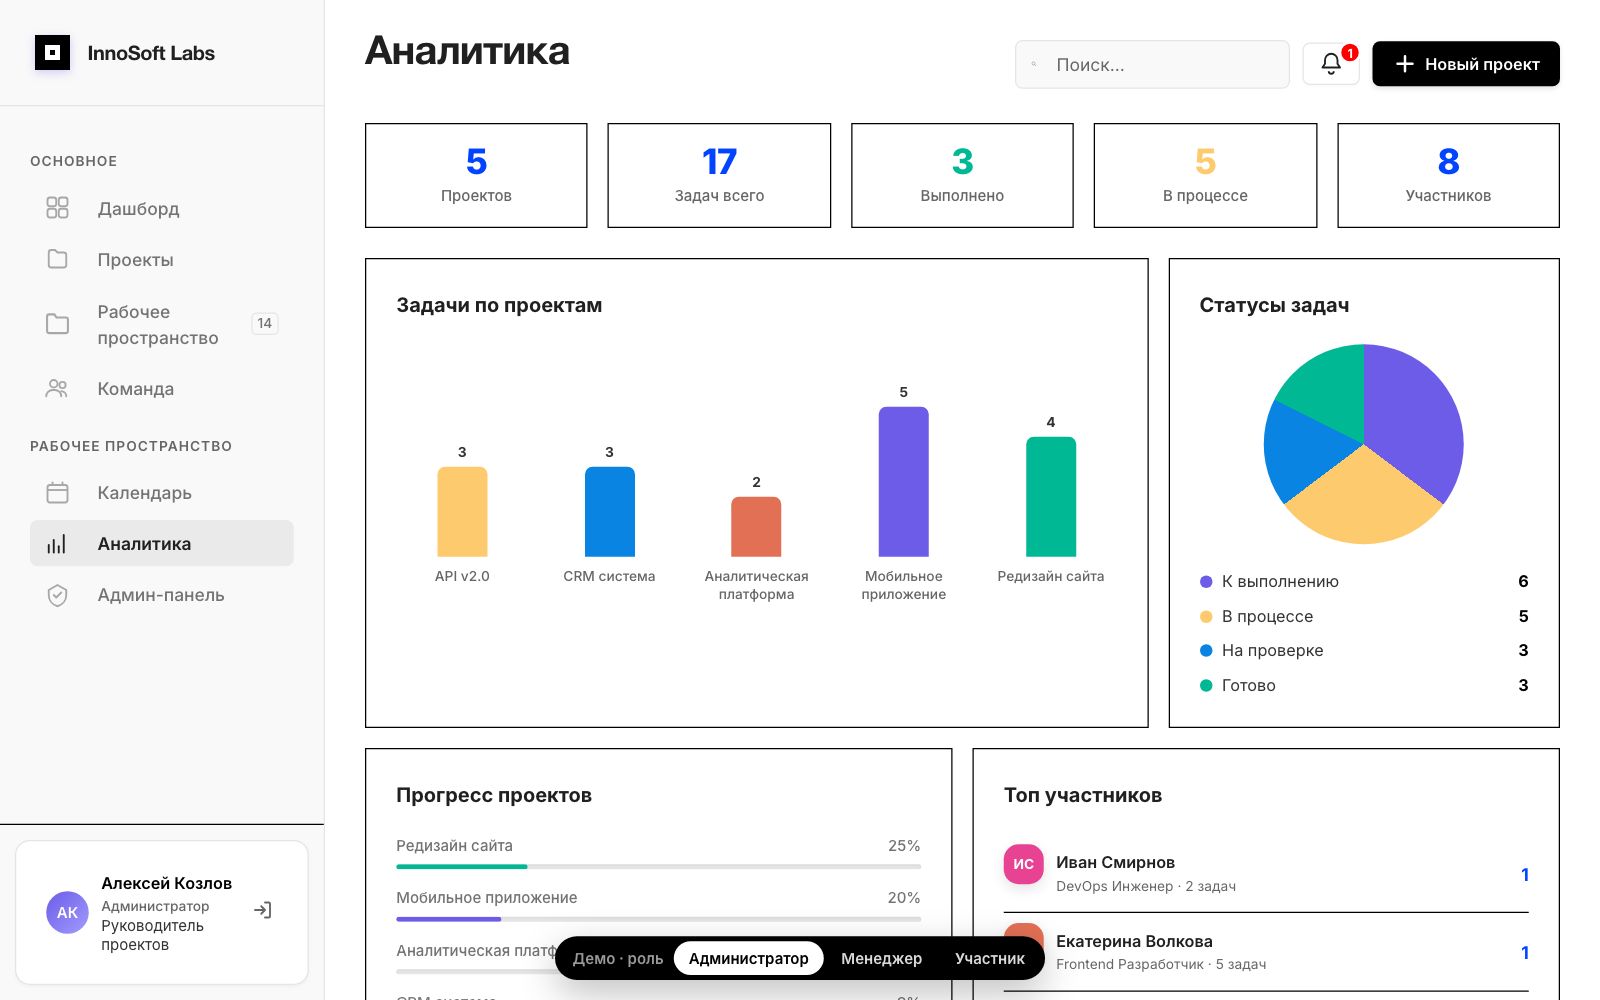Image resolution: width=1600 pixels, height=1000 pixels.
Task: Click Frontend Разработчик · 5 задач text
Action: click(x=1161, y=964)
